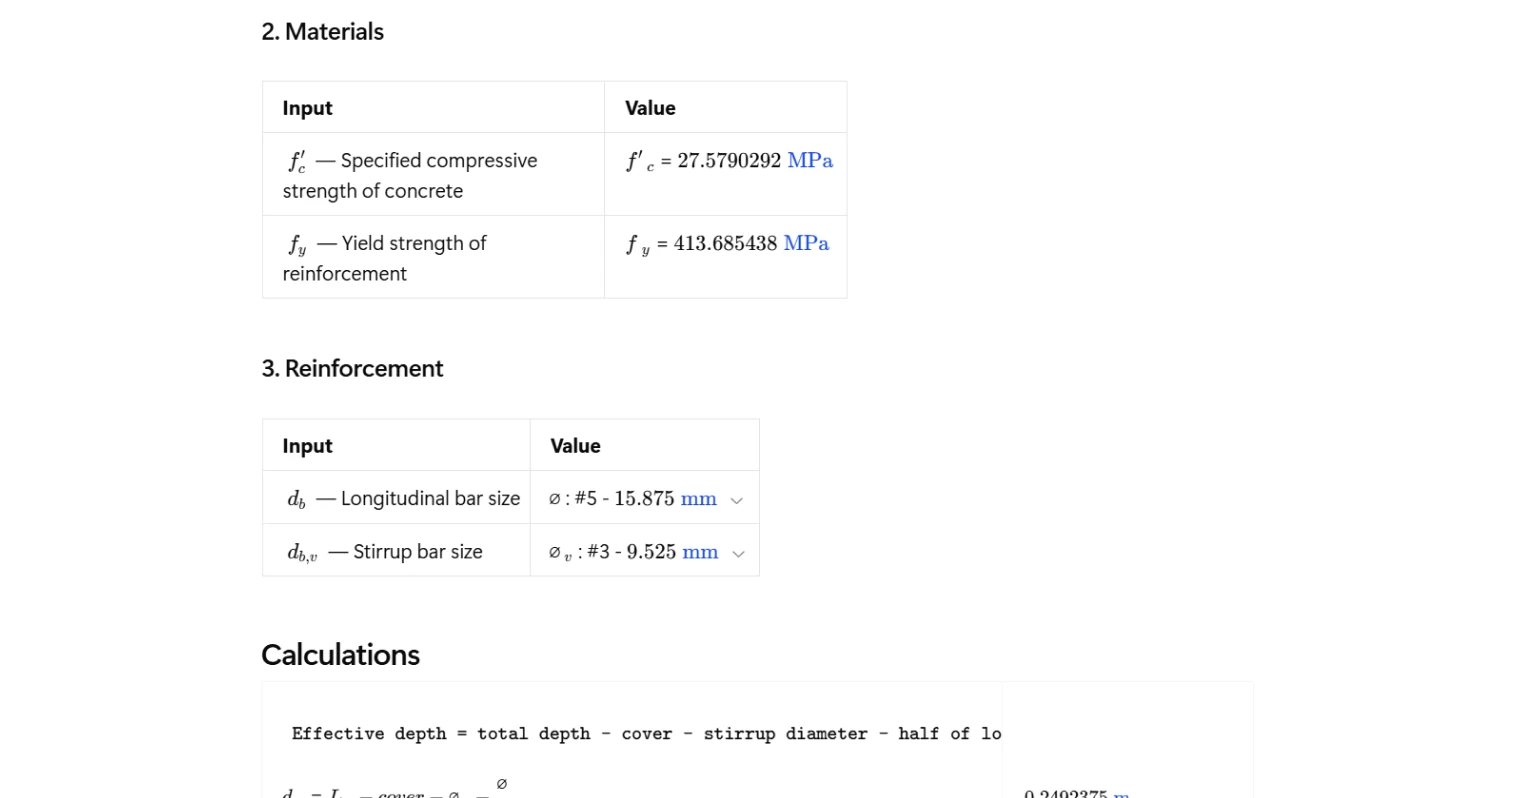The image size is (1520, 798).
Task: Click the Value header in Materials table
Action: click(650, 108)
